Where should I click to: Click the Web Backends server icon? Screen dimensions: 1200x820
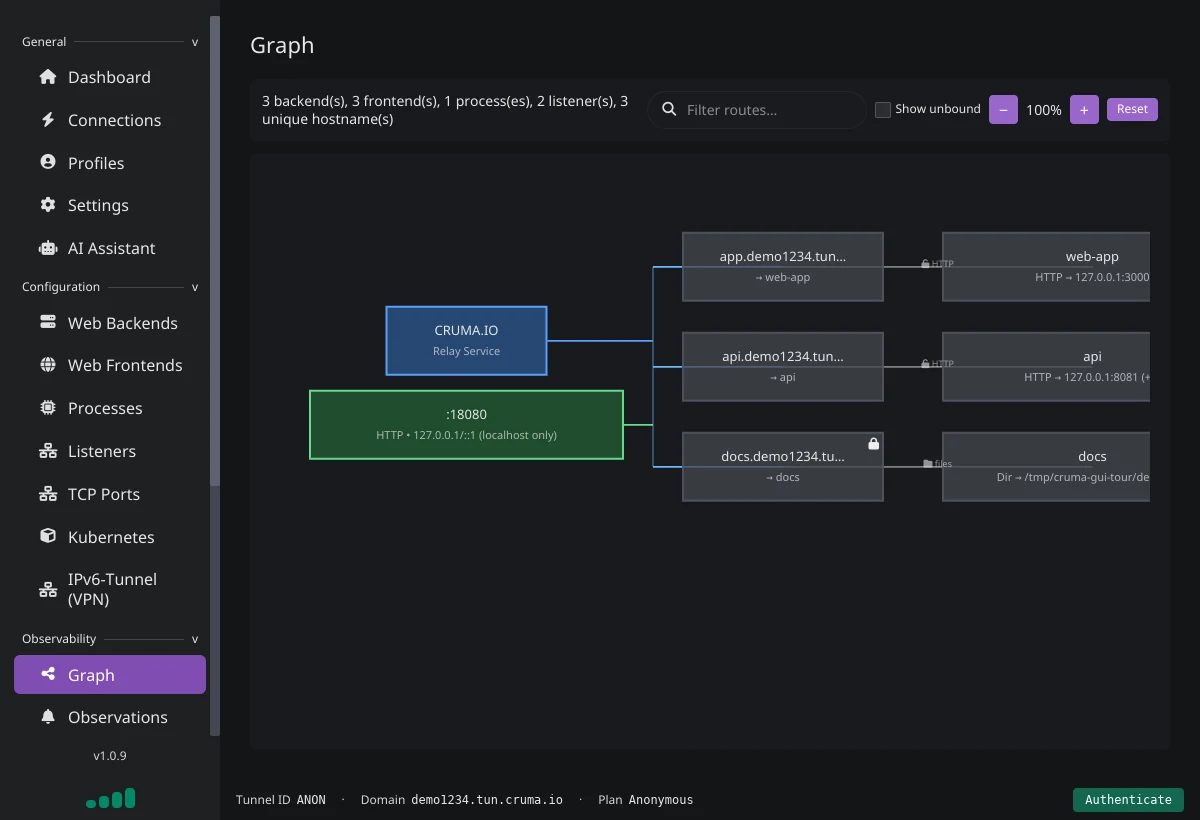coord(47,322)
